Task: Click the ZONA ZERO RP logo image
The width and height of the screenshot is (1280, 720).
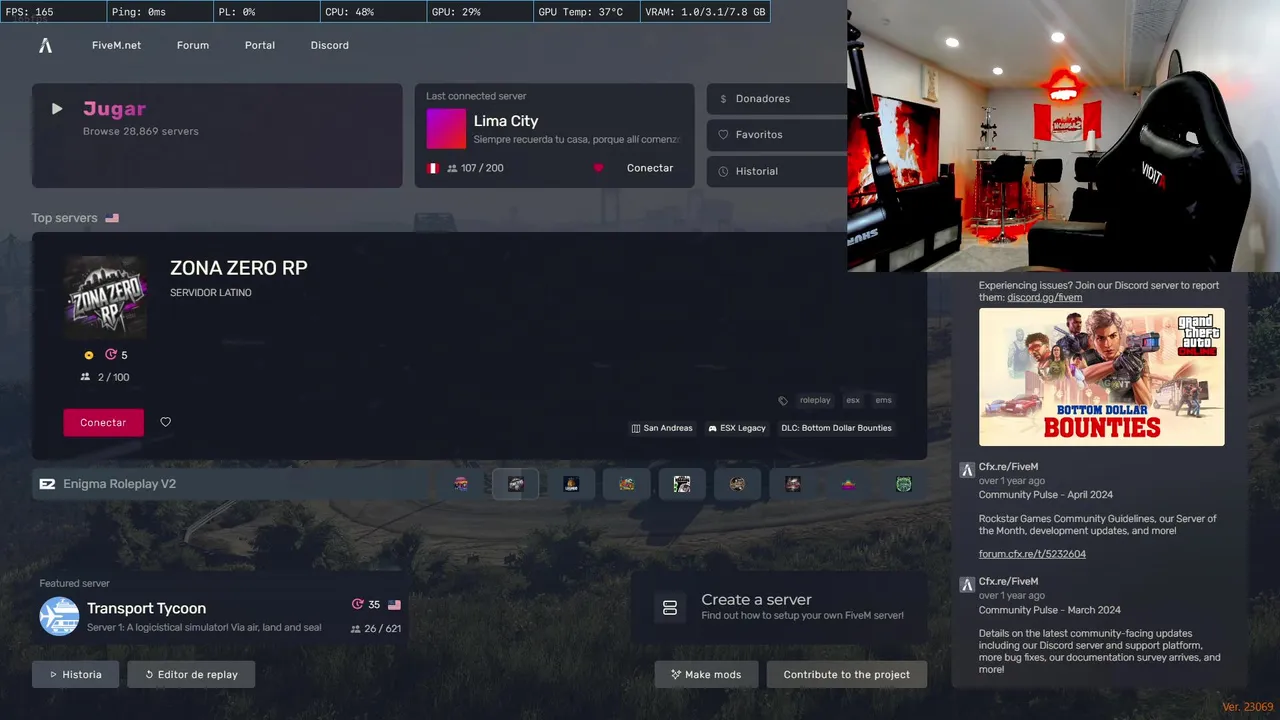Action: click(x=105, y=297)
